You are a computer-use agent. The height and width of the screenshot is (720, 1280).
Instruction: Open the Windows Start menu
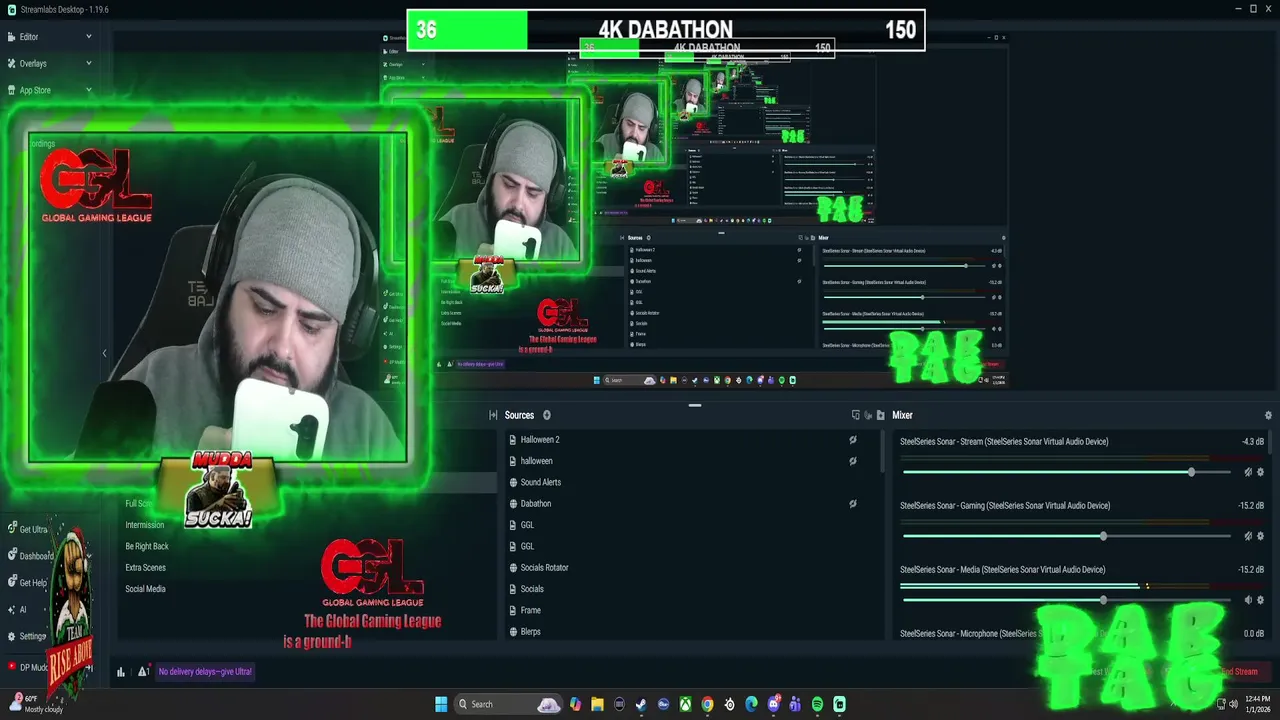[x=441, y=704]
